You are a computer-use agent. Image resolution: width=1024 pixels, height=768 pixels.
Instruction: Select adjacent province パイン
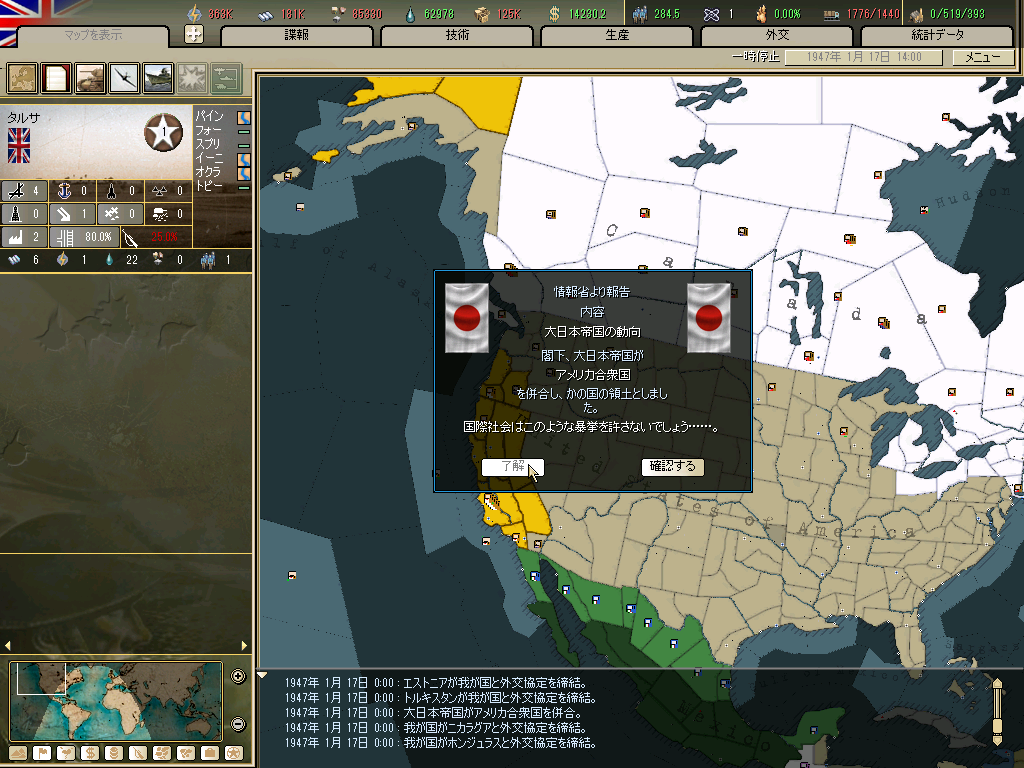pyautogui.click(x=209, y=116)
